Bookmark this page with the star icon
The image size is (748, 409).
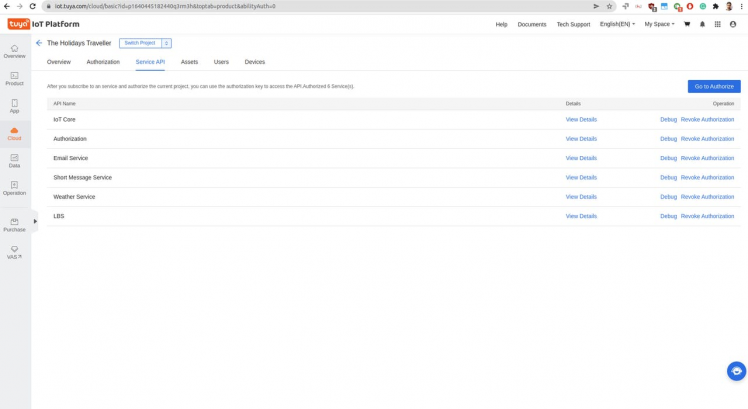(x=609, y=6)
